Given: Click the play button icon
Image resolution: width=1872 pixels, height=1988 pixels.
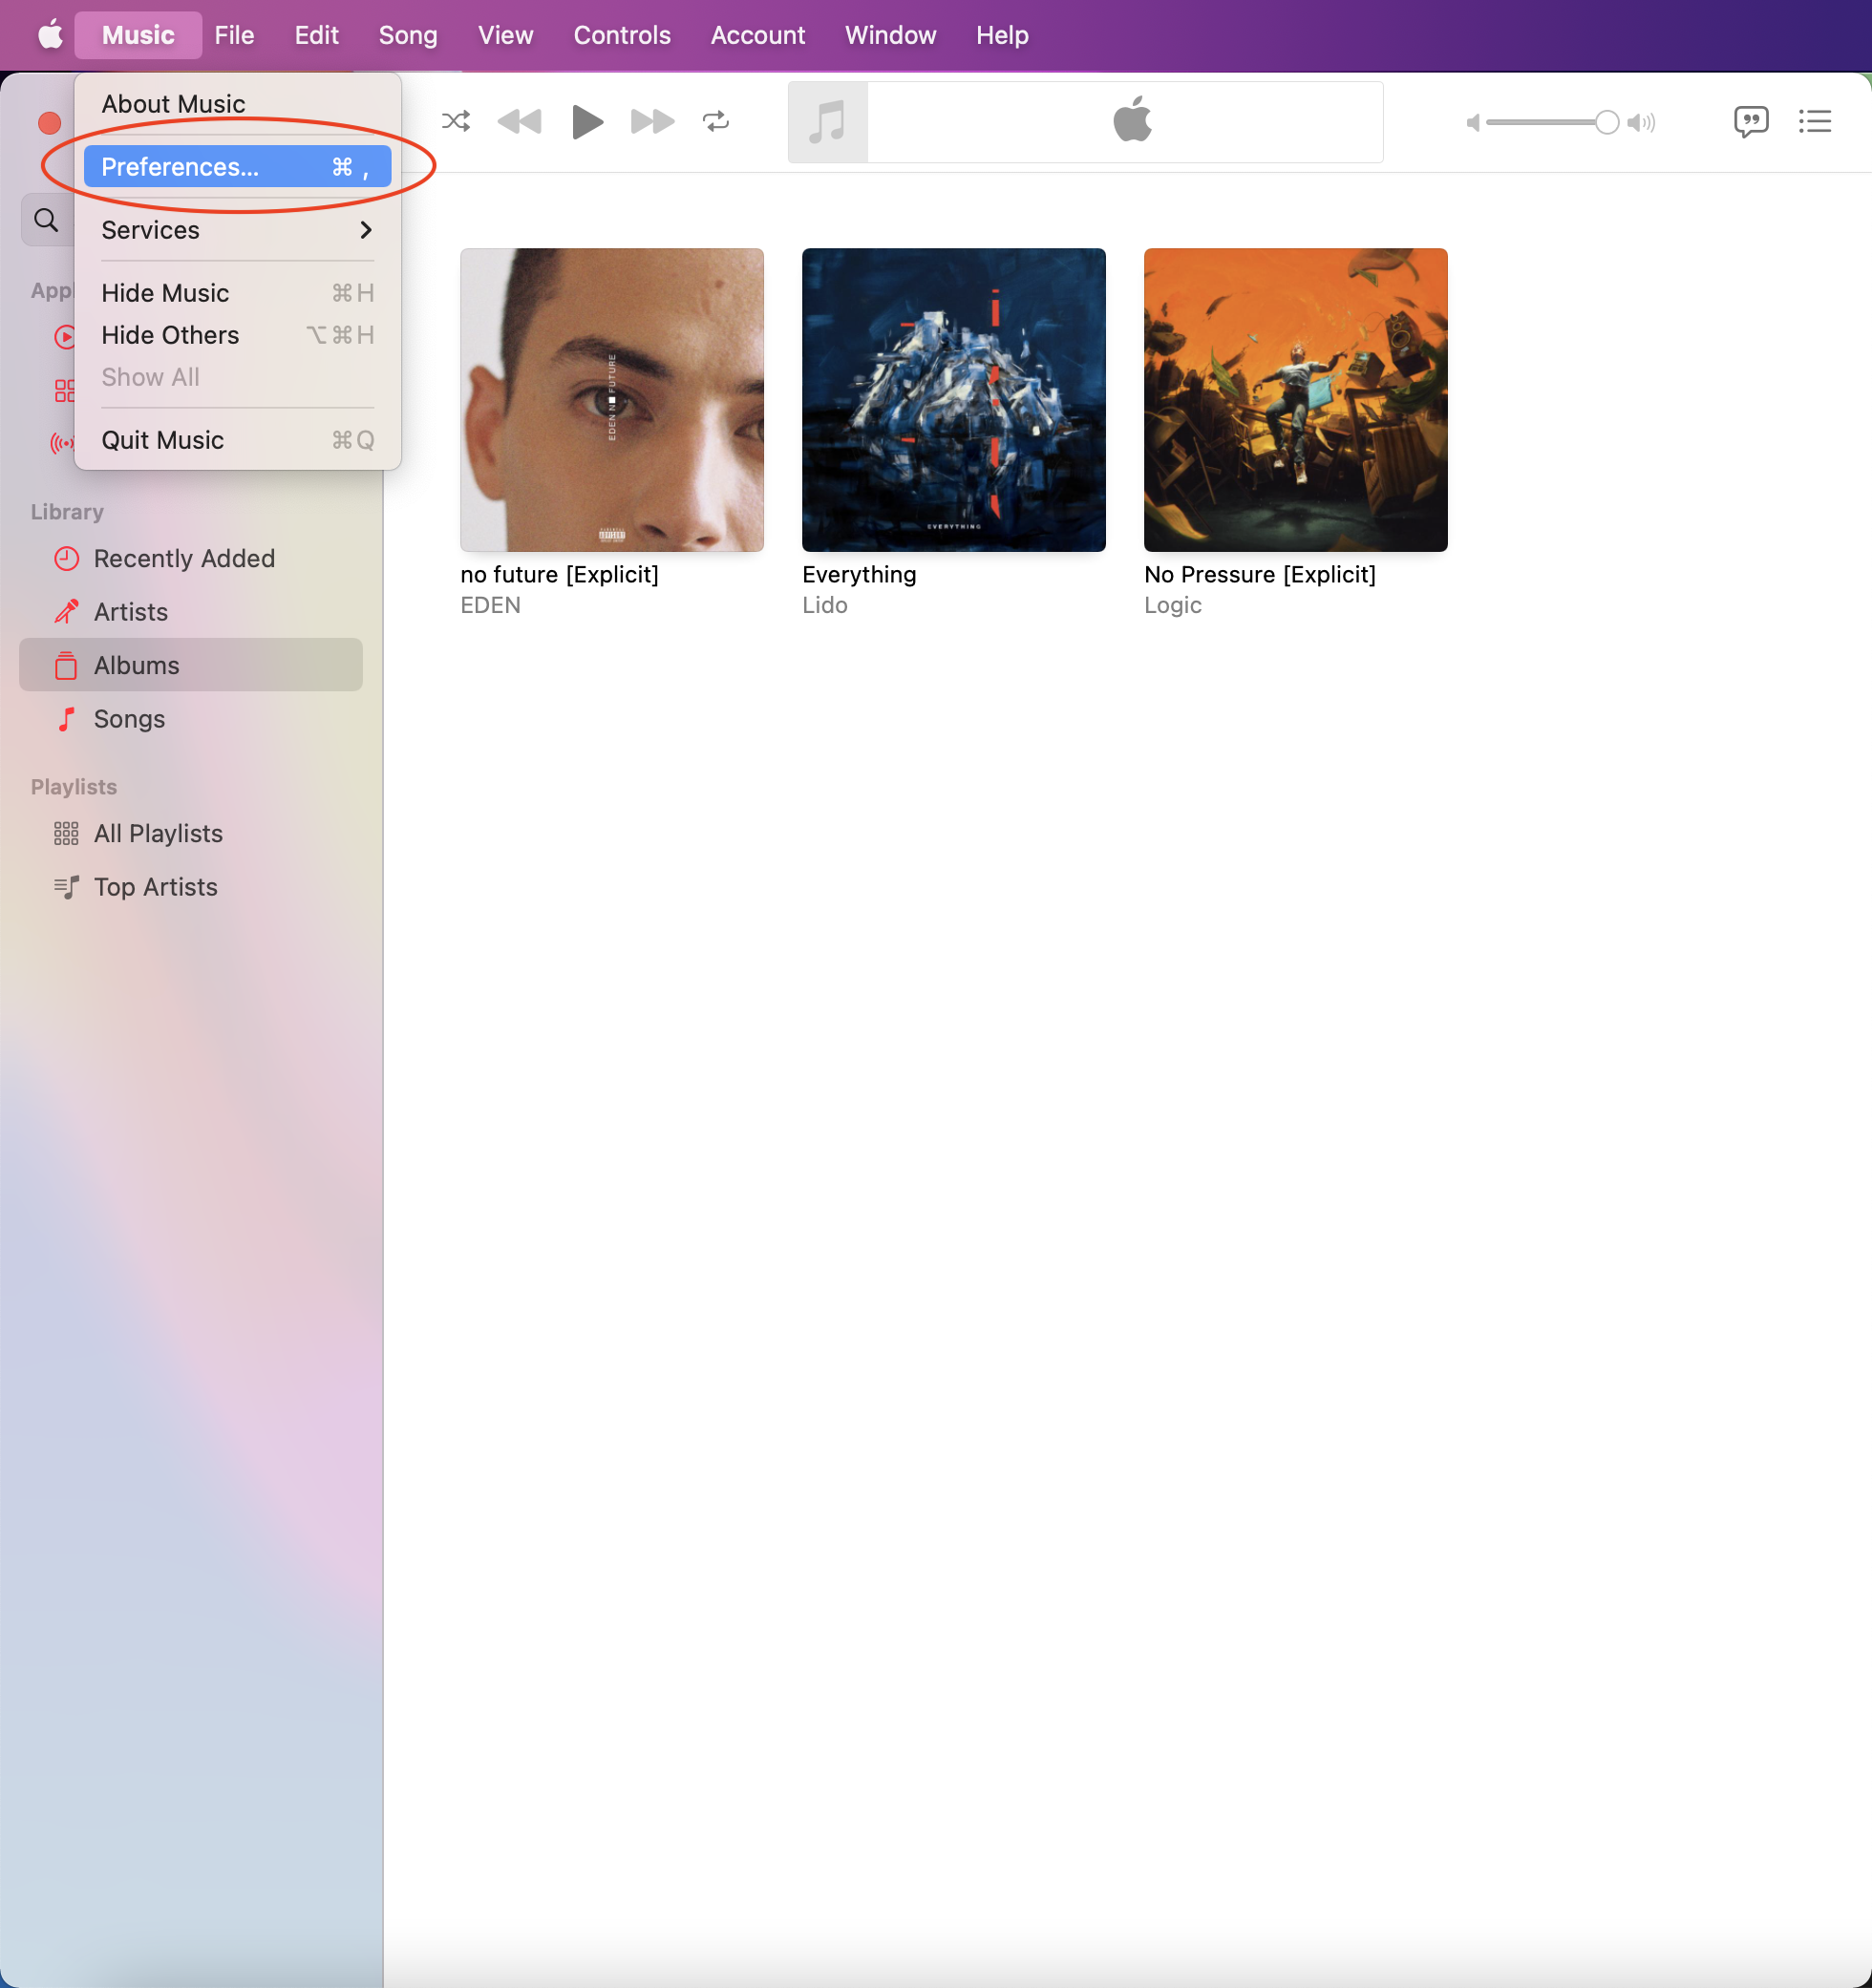Looking at the screenshot, I should [x=587, y=119].
